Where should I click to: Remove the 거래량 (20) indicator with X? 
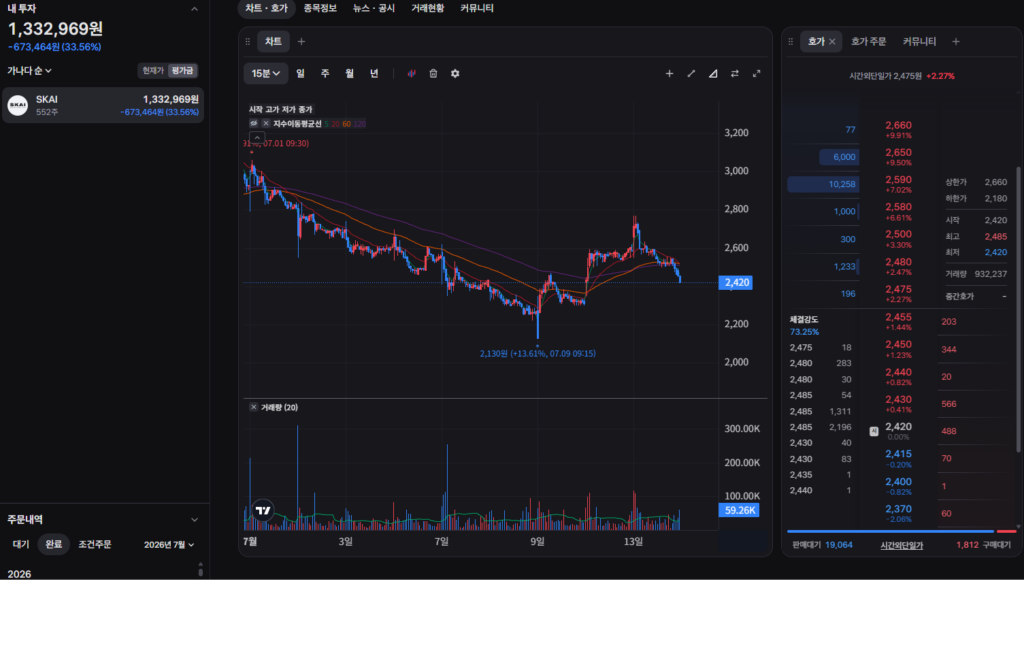253,407
